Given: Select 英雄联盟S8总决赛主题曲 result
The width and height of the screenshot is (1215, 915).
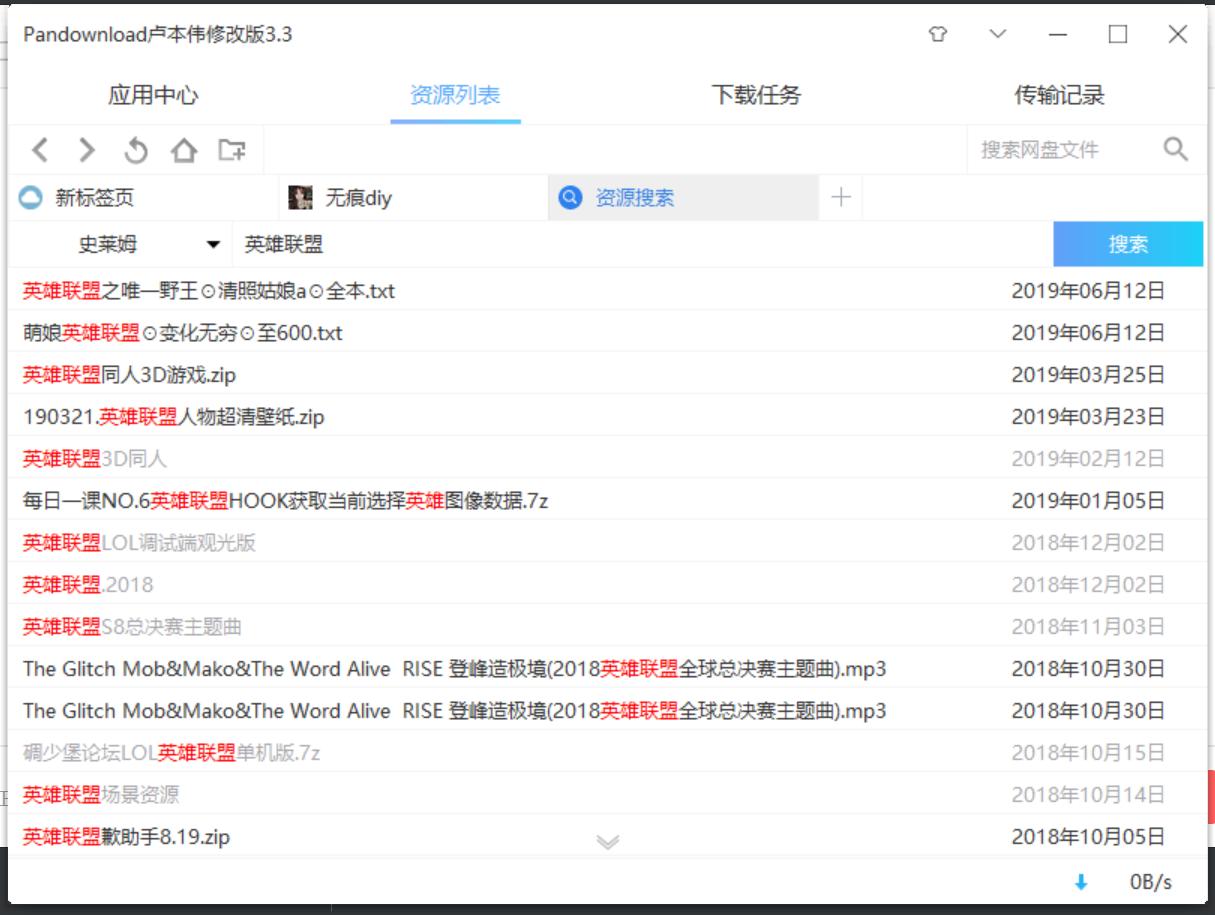Looking at the screenshot, I should tap(606, 627).
